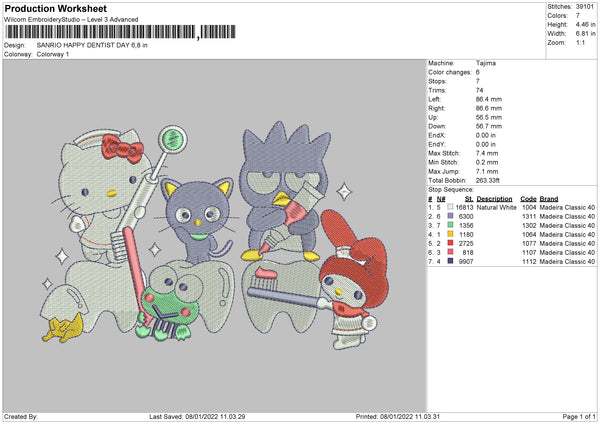Click the width value '6.81 in'
The height and width of the screenshot is (424, 600).
click(585, 34)
